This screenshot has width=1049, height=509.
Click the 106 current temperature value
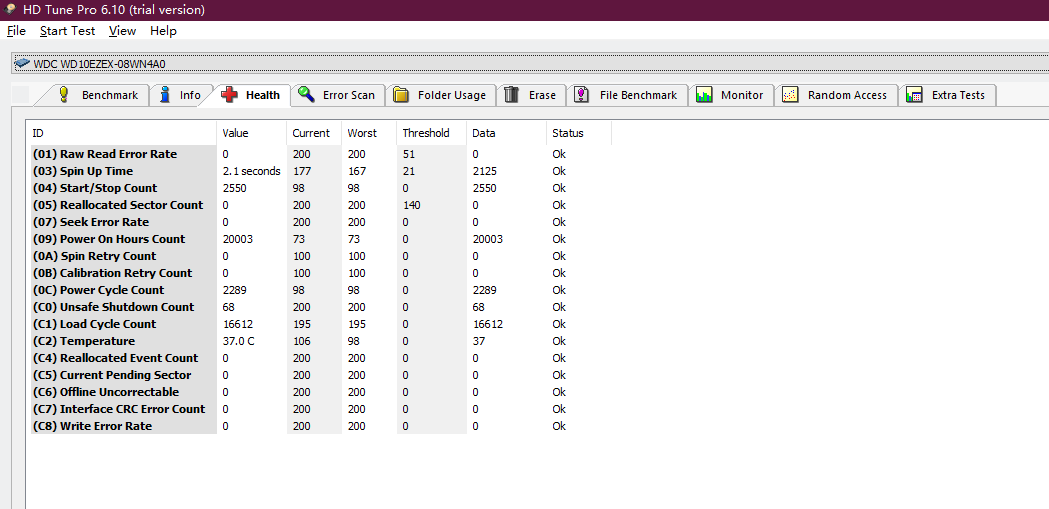coord(302,341)
